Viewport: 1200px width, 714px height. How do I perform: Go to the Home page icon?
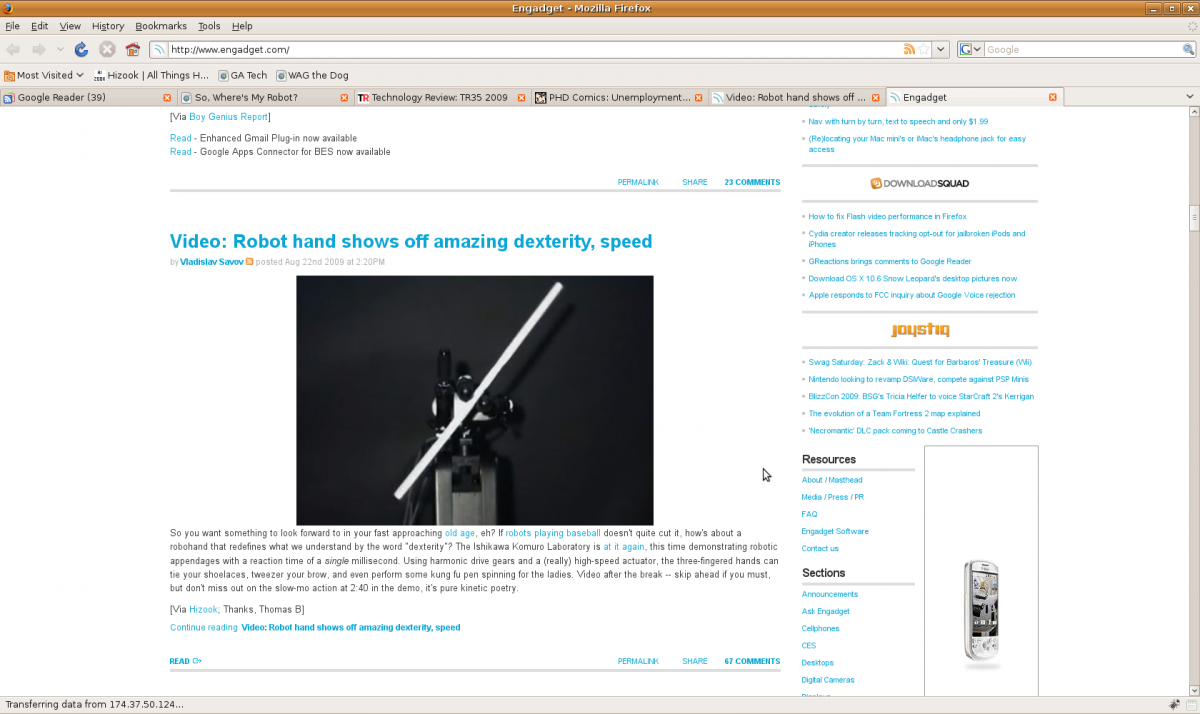point(132,50)
